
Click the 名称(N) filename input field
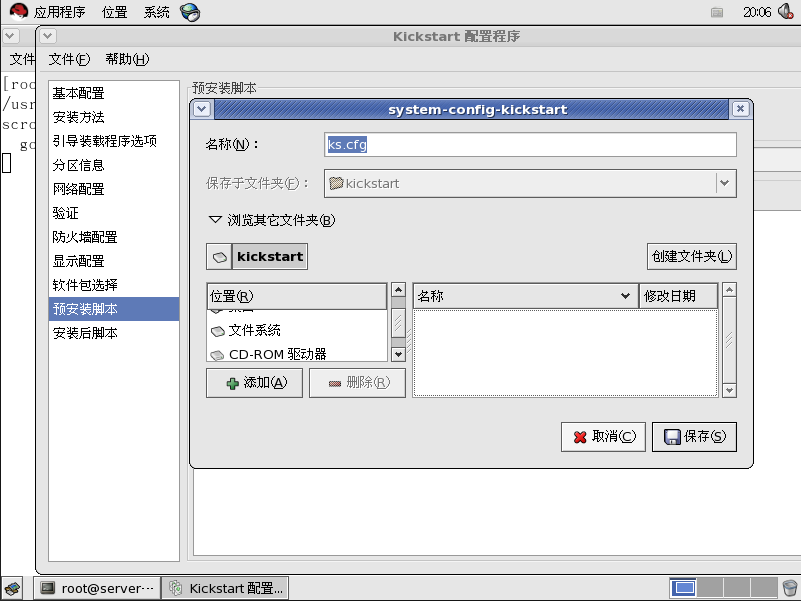(x=530, y=145)
